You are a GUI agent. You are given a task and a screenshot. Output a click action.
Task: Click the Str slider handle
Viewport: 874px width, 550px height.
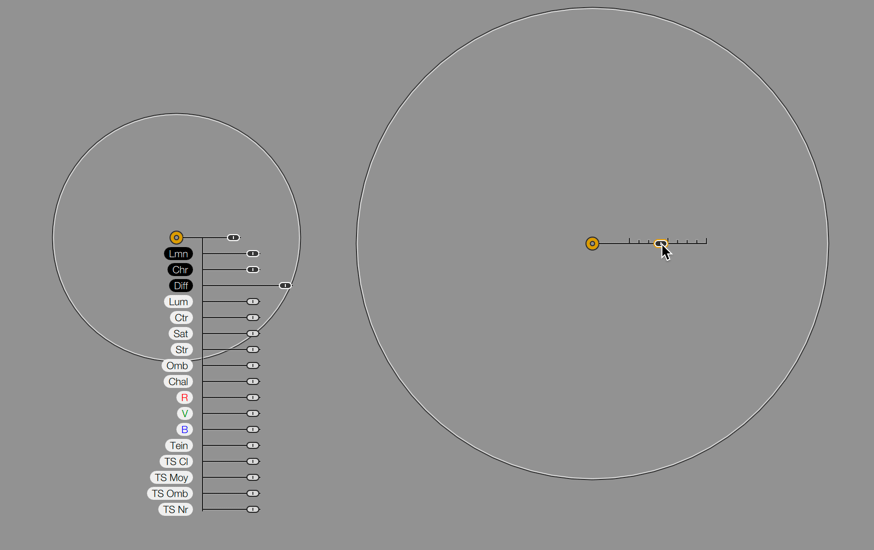click(253, 349)
